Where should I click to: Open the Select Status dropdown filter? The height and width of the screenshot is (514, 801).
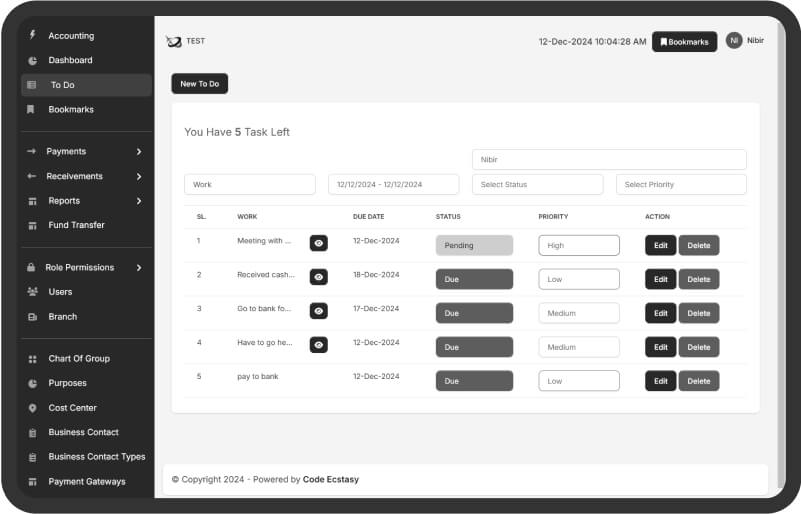tap(537, 185)
